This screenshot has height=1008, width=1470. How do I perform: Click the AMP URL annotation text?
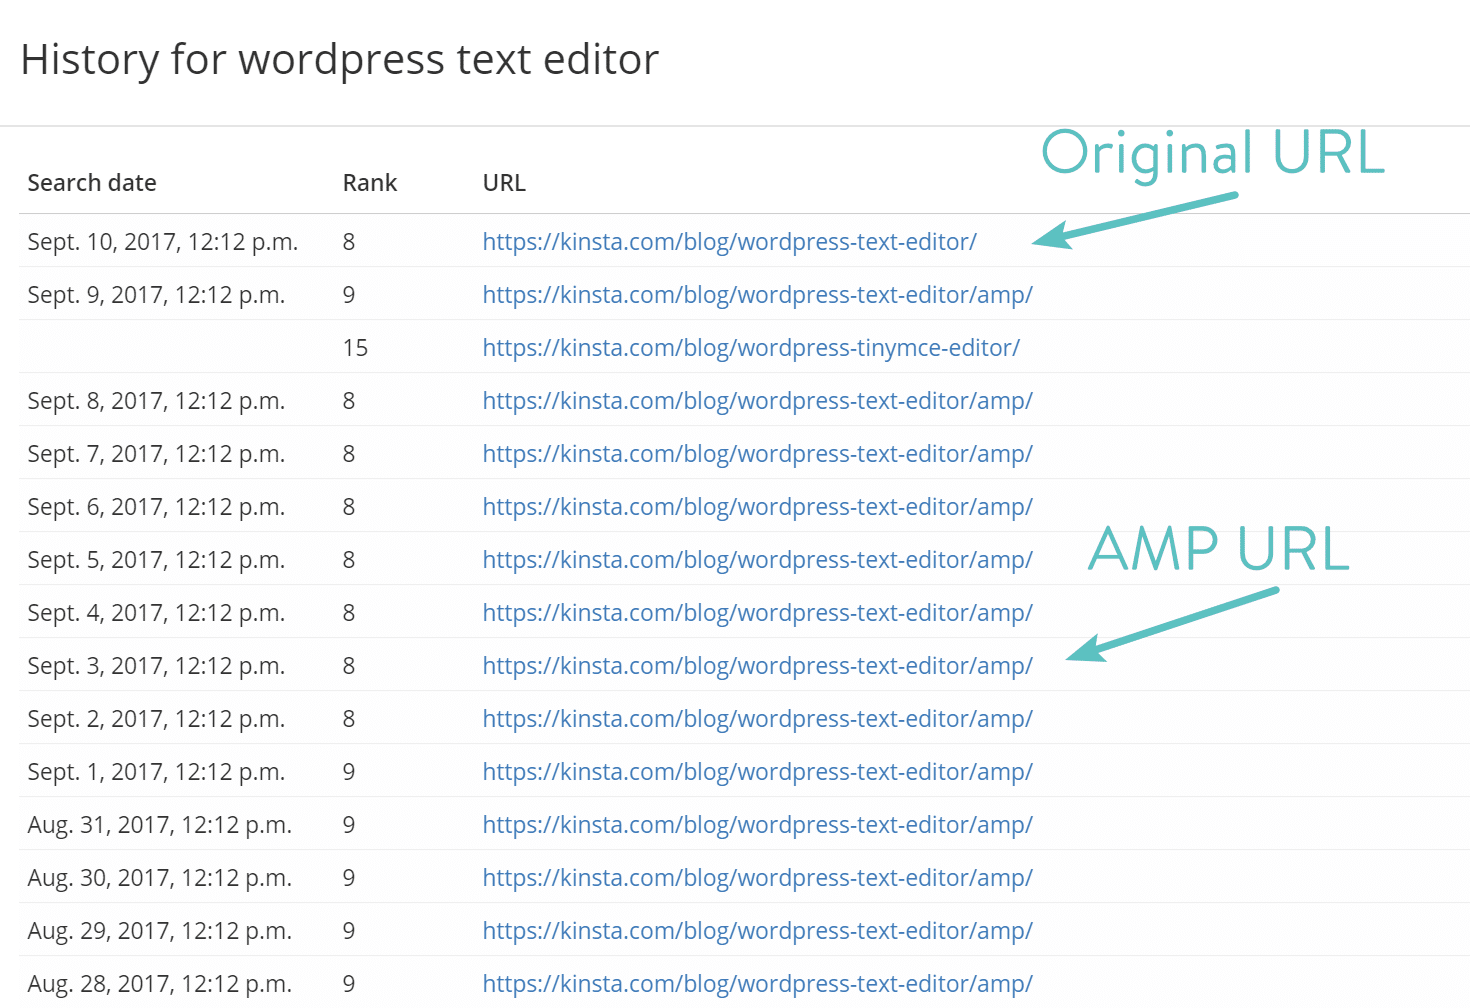click(1216, 548)
